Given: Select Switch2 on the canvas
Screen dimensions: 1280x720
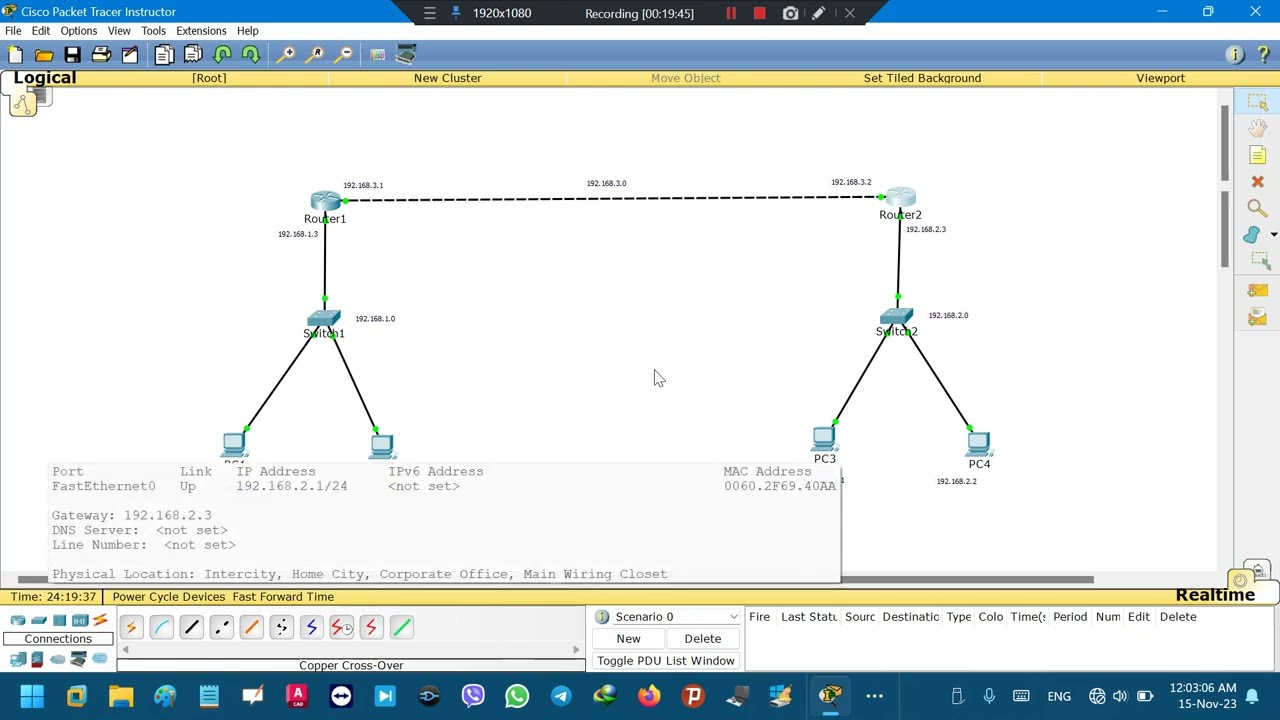Looking at the screenshot, I should click(896, 317).
